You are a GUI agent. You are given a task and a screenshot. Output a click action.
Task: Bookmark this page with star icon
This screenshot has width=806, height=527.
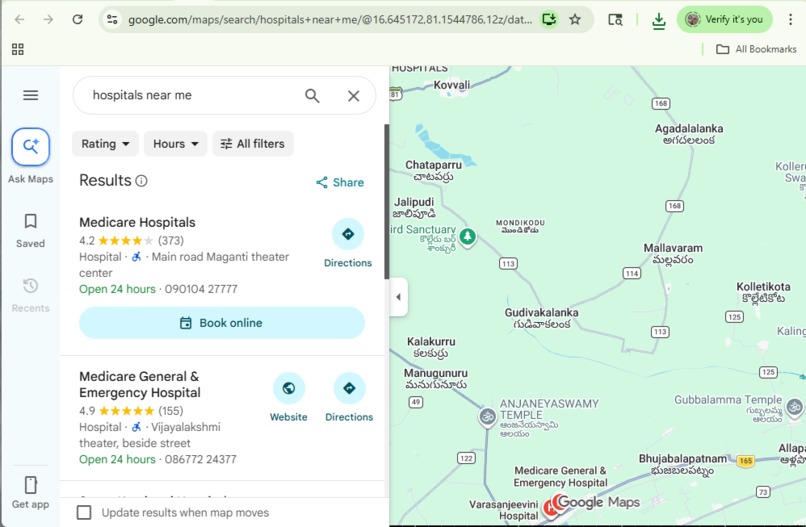point(575,20)
